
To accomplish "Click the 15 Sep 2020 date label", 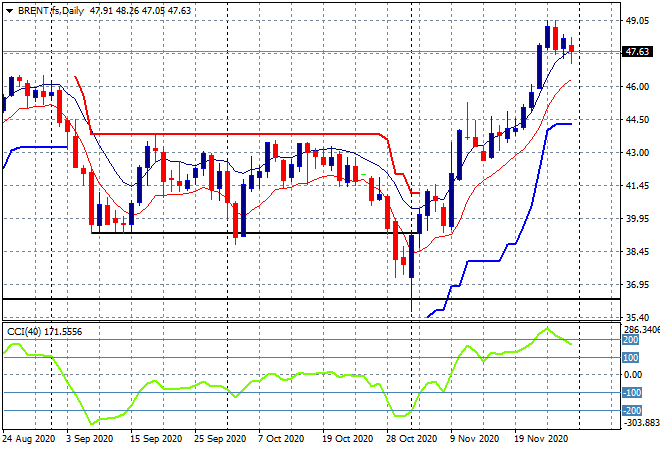I will pos(156,439).
